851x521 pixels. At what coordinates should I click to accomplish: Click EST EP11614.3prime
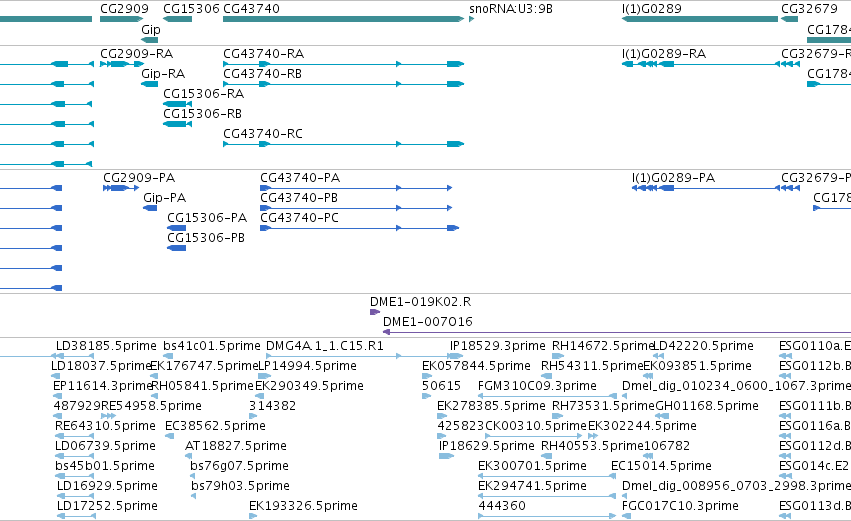pos(102,386)
